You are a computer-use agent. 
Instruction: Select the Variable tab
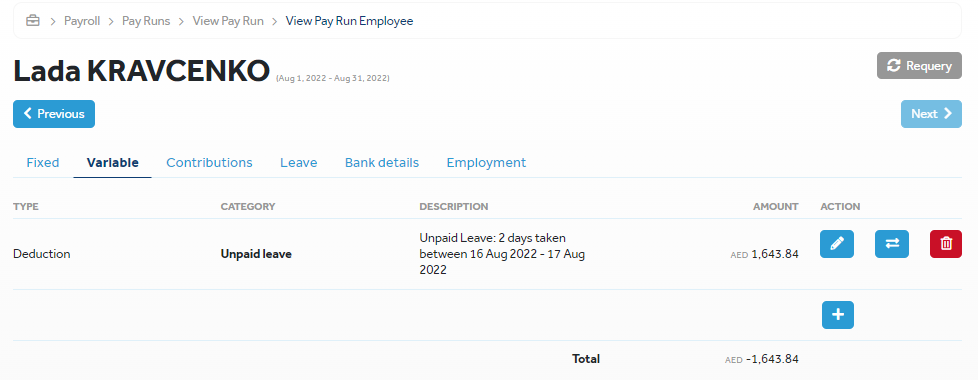112,163
